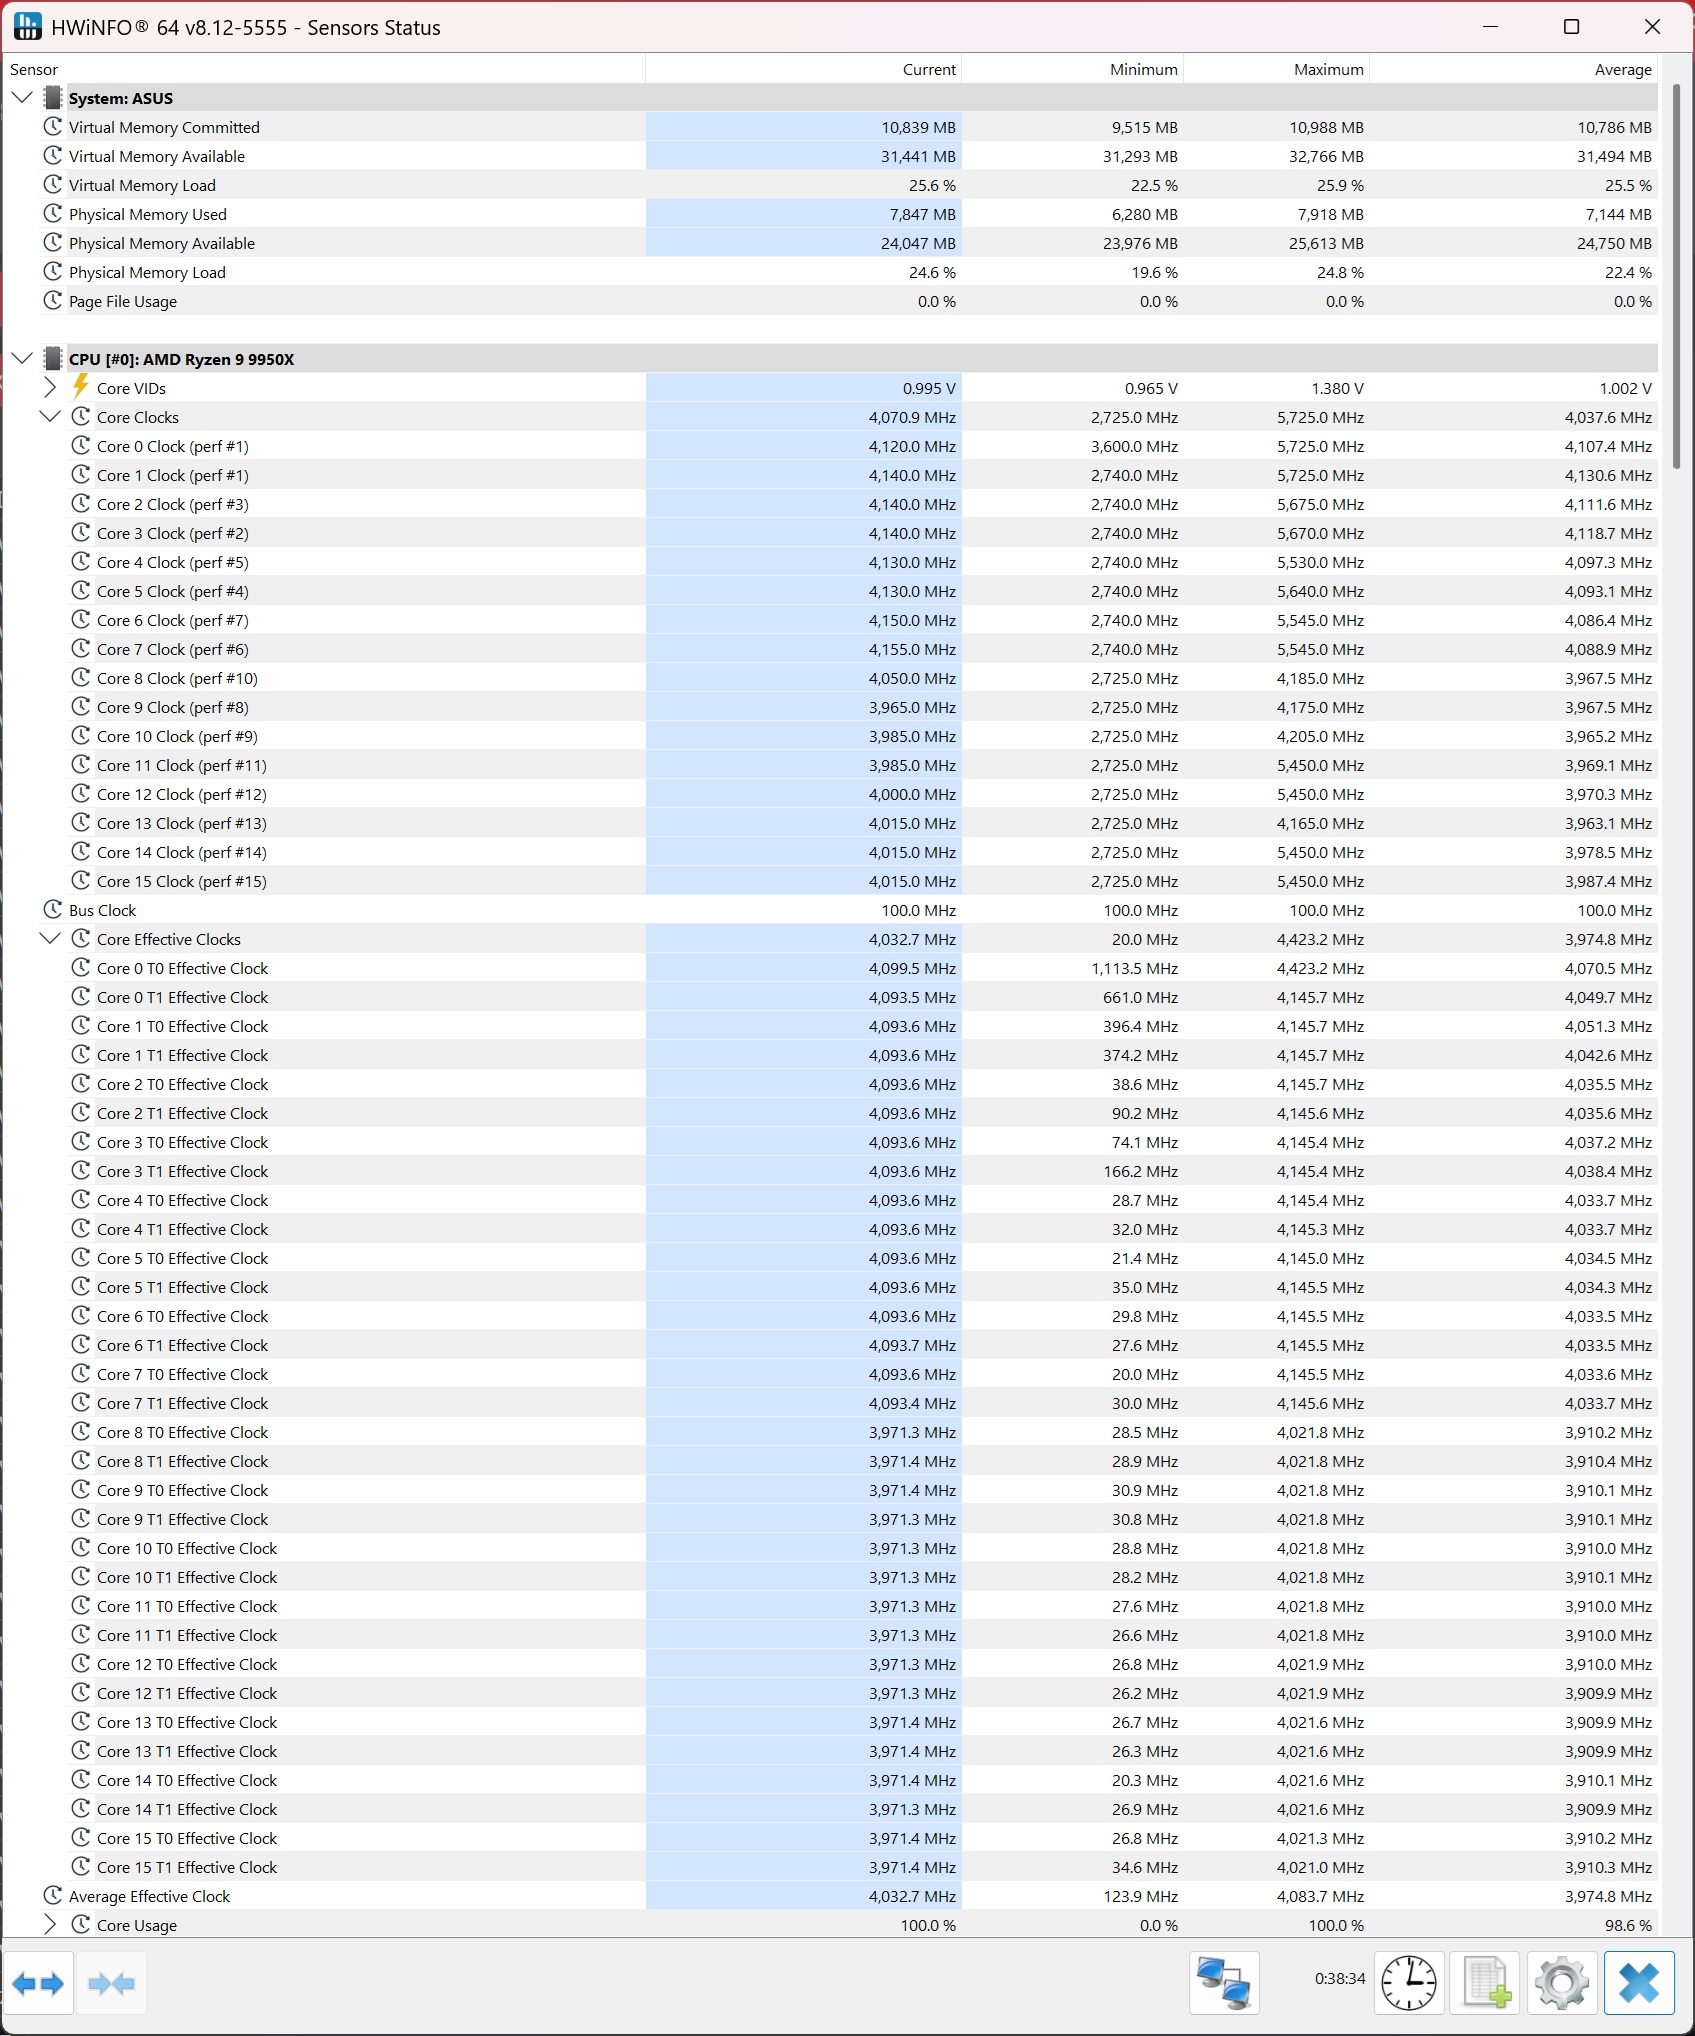Click the 10,839 MB current value

[x=918, y=127]
